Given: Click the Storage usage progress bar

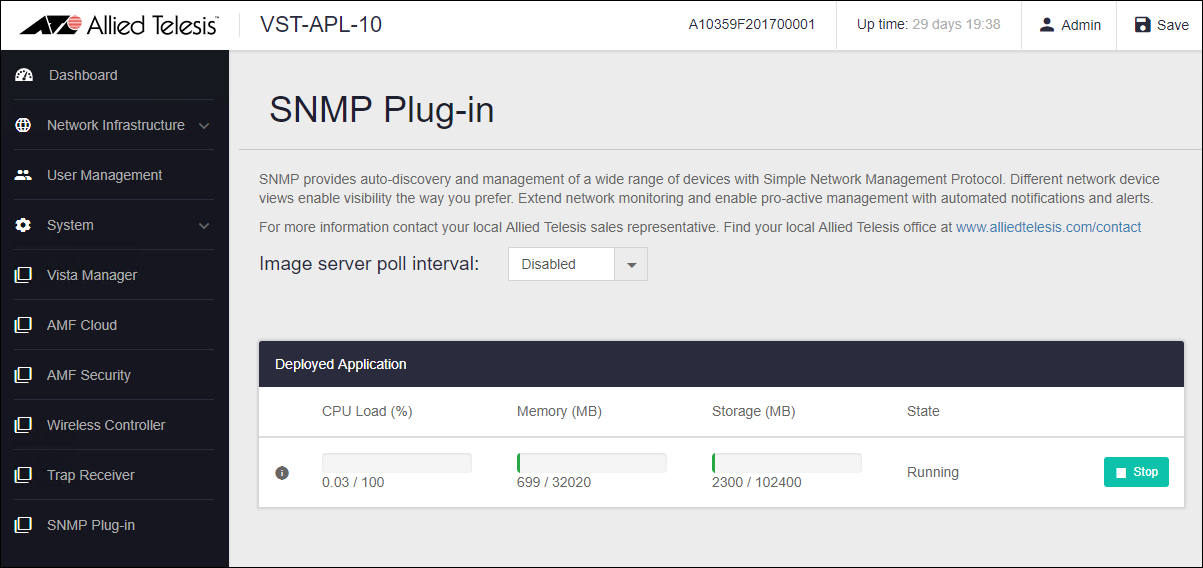Looking at the screenshot, I should 787,462.
